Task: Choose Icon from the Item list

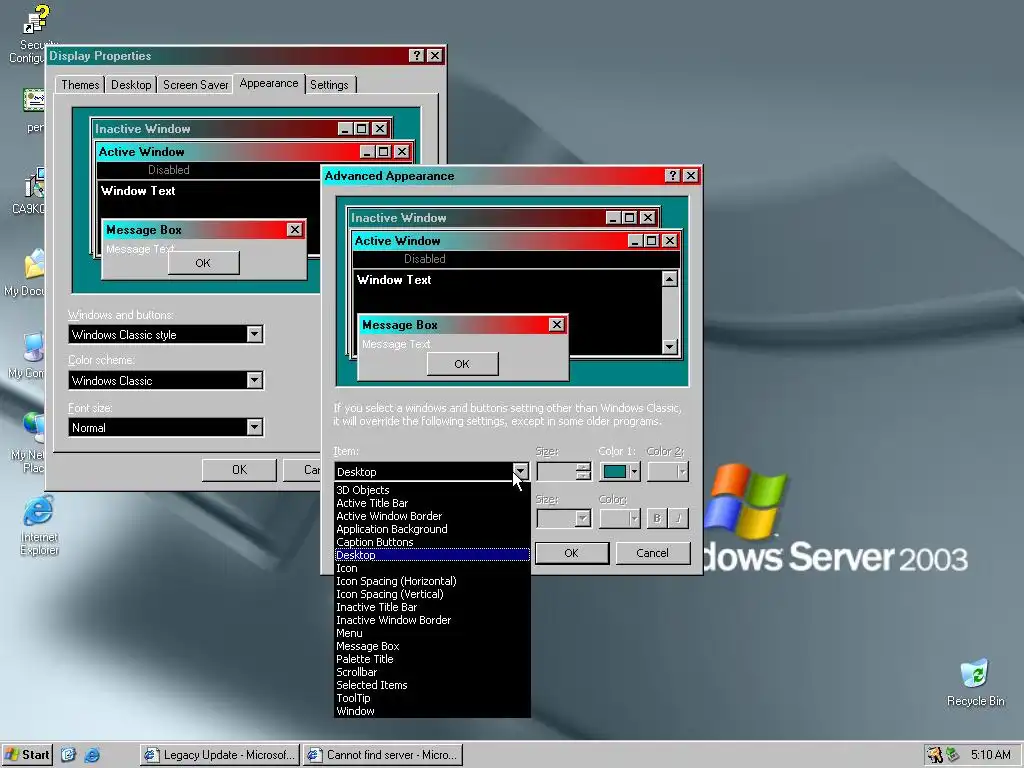Action: [432, 568]
